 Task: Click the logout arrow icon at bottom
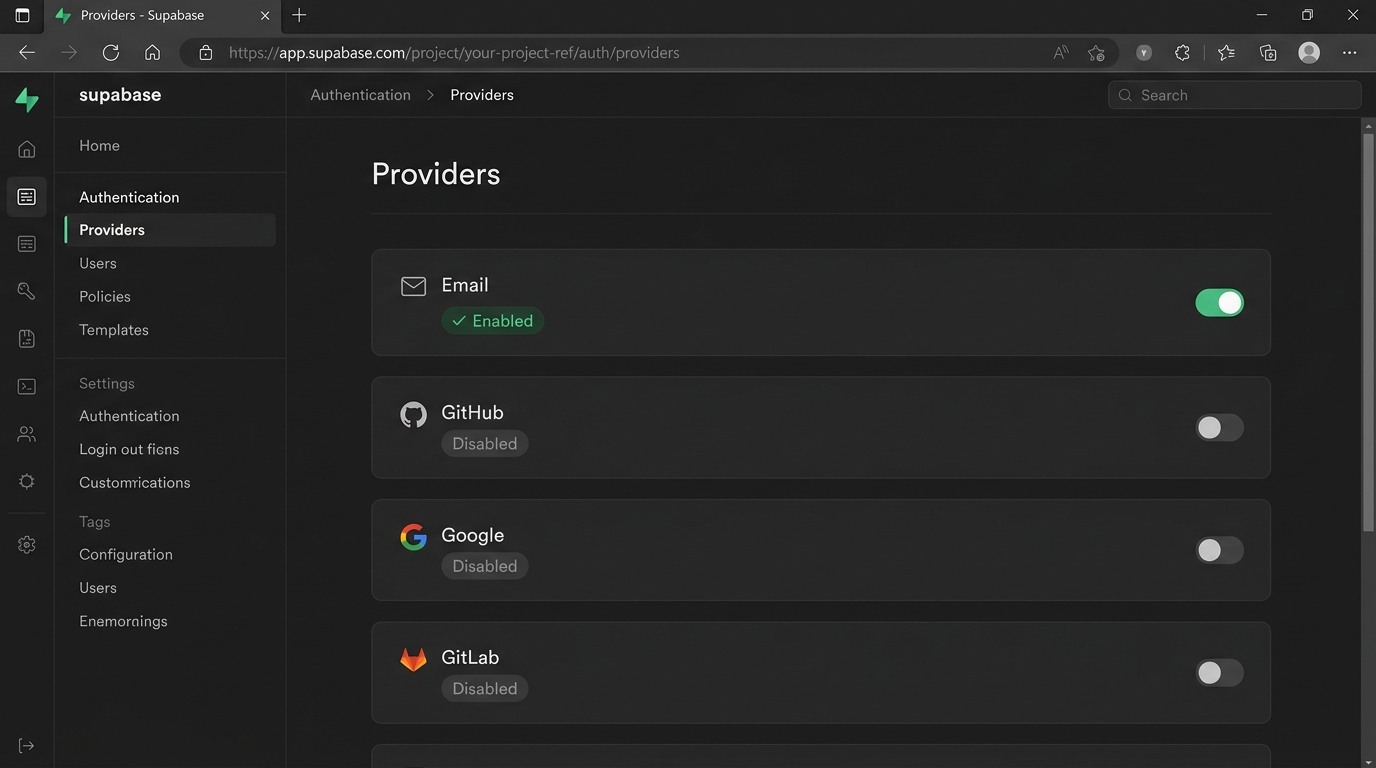(x=27, y=746)
